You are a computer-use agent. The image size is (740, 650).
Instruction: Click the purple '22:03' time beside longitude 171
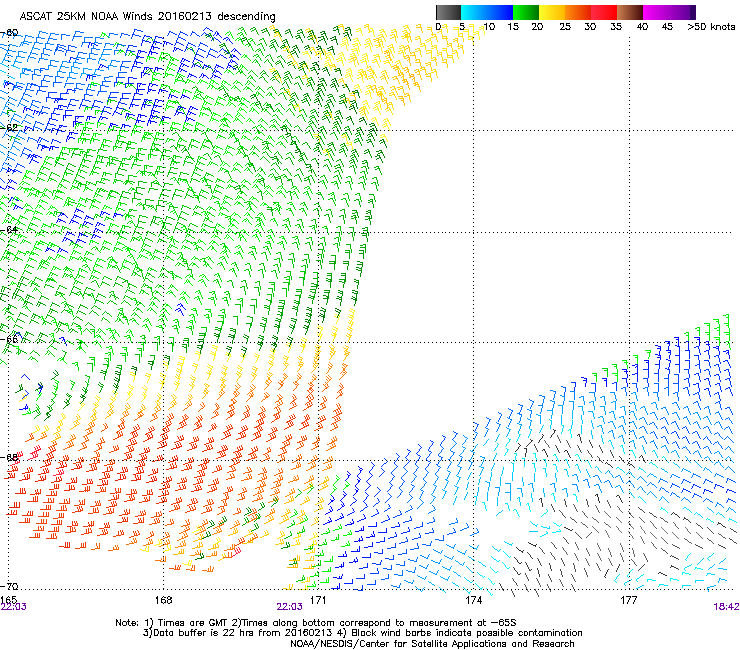point(289,607)
